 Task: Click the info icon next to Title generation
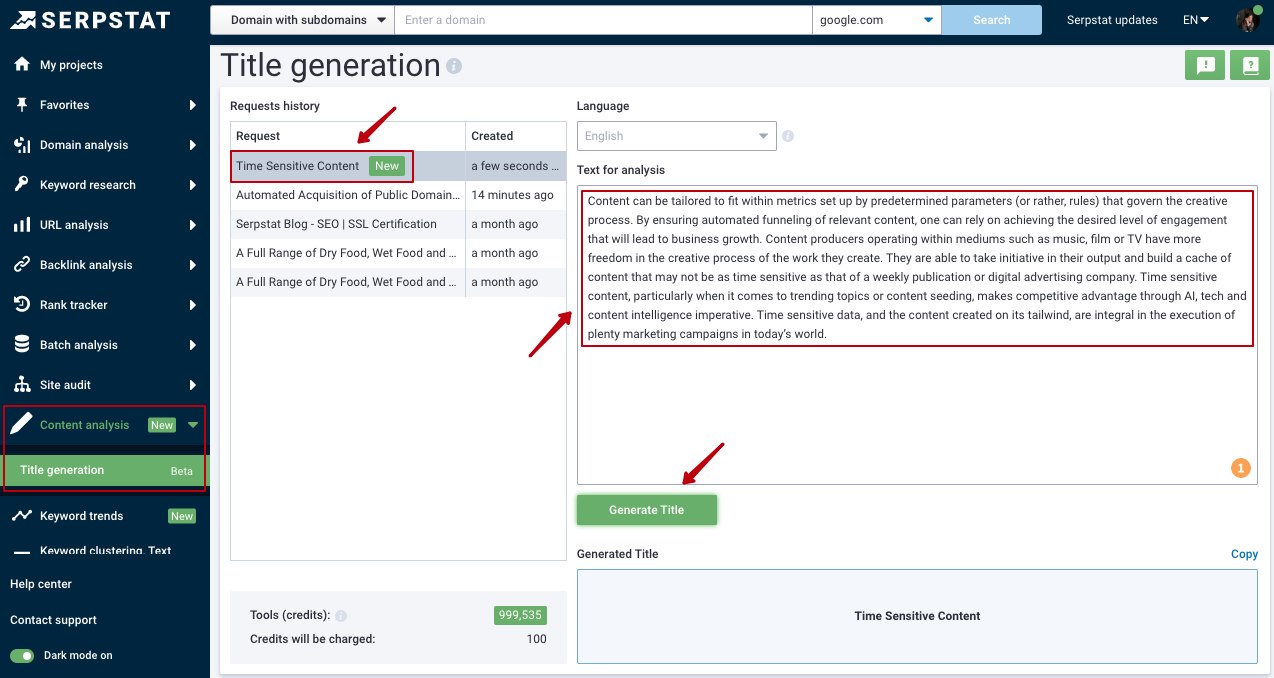click(454, 67)
